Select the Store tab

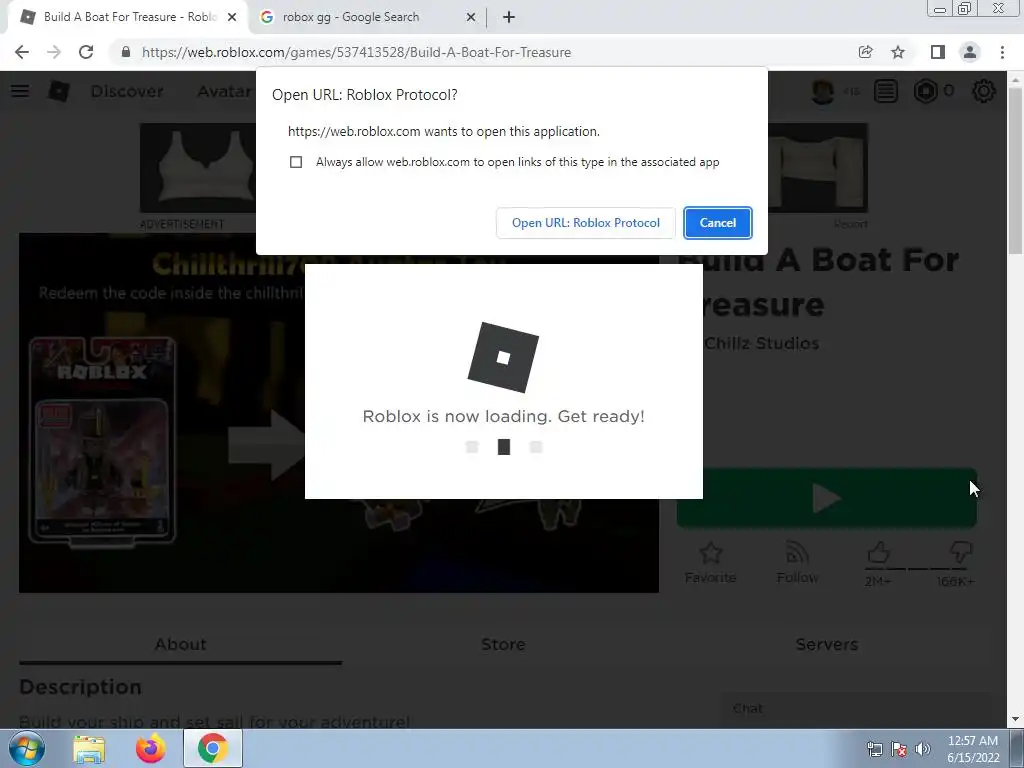coord(503,645)
